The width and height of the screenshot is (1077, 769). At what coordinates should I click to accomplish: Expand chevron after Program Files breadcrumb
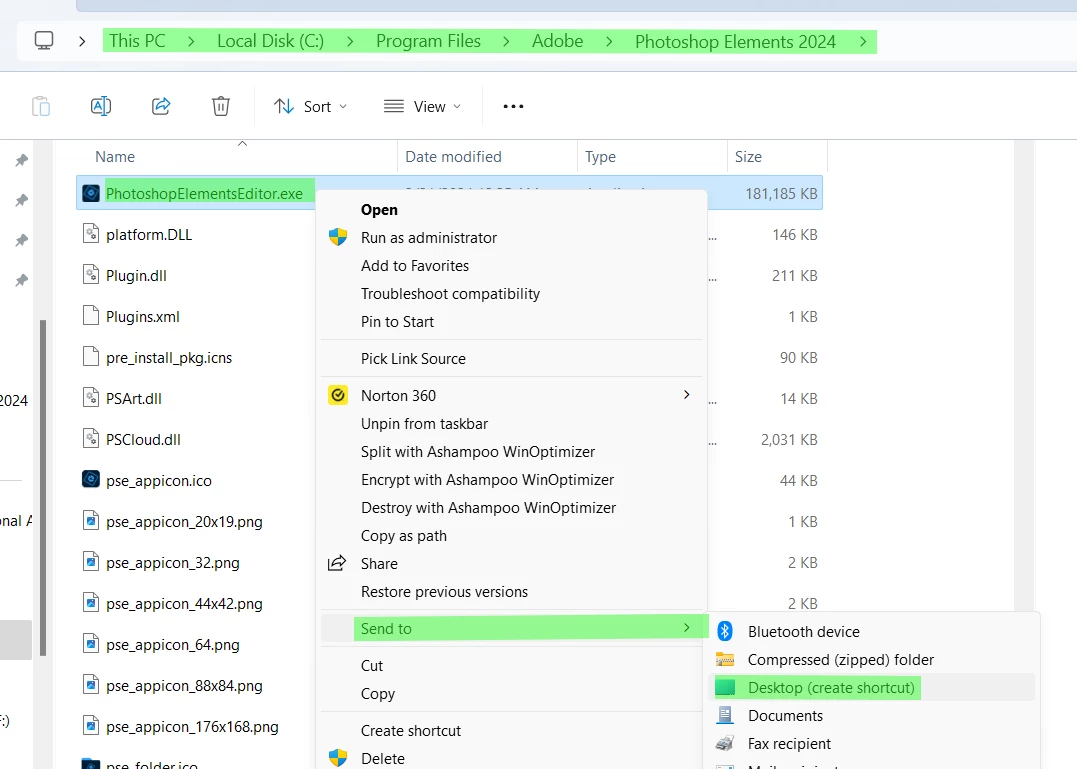[506, 42]
